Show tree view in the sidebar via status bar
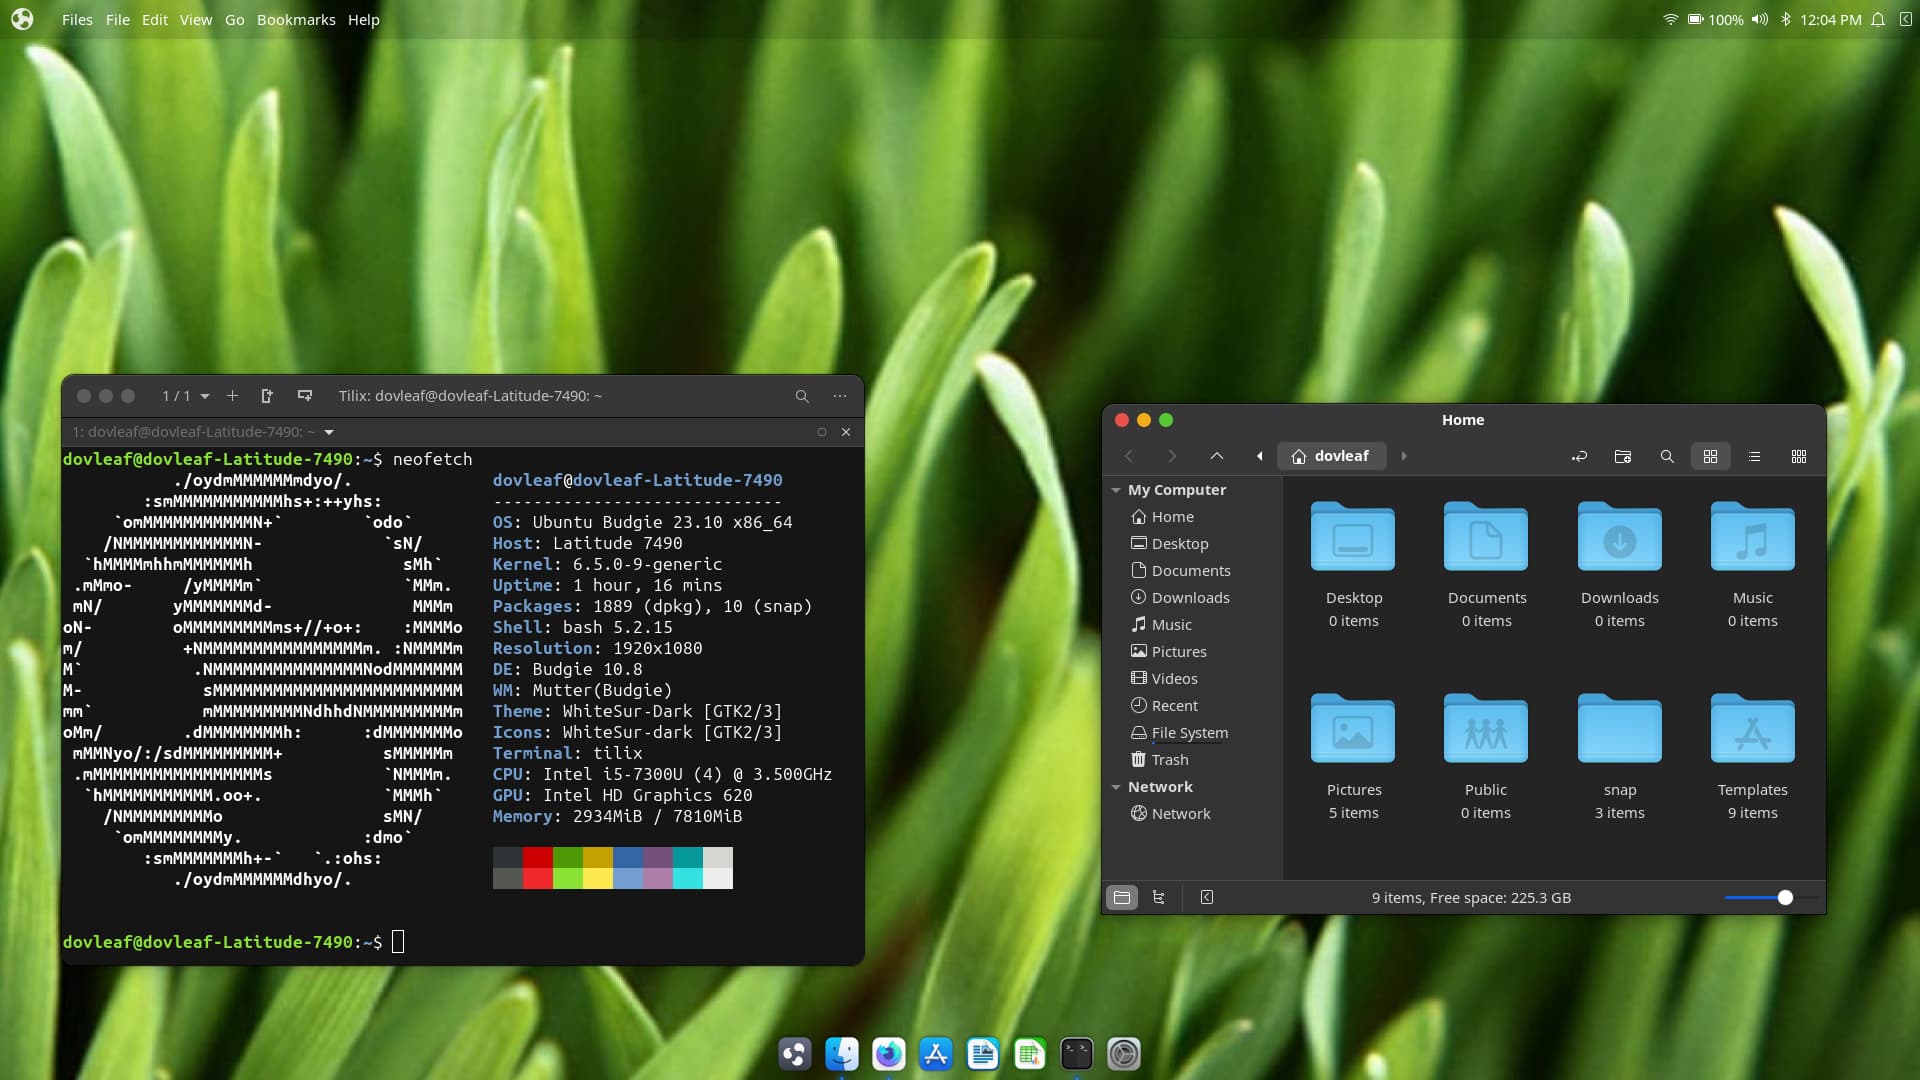 pyautogui.click(x=1159, y=898)
